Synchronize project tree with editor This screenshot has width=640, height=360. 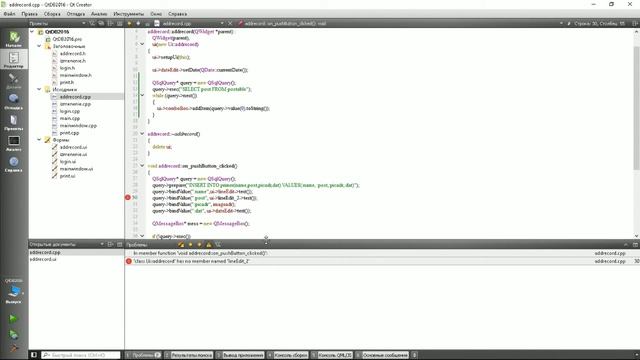pyautogui.click(x=101, y=24)
